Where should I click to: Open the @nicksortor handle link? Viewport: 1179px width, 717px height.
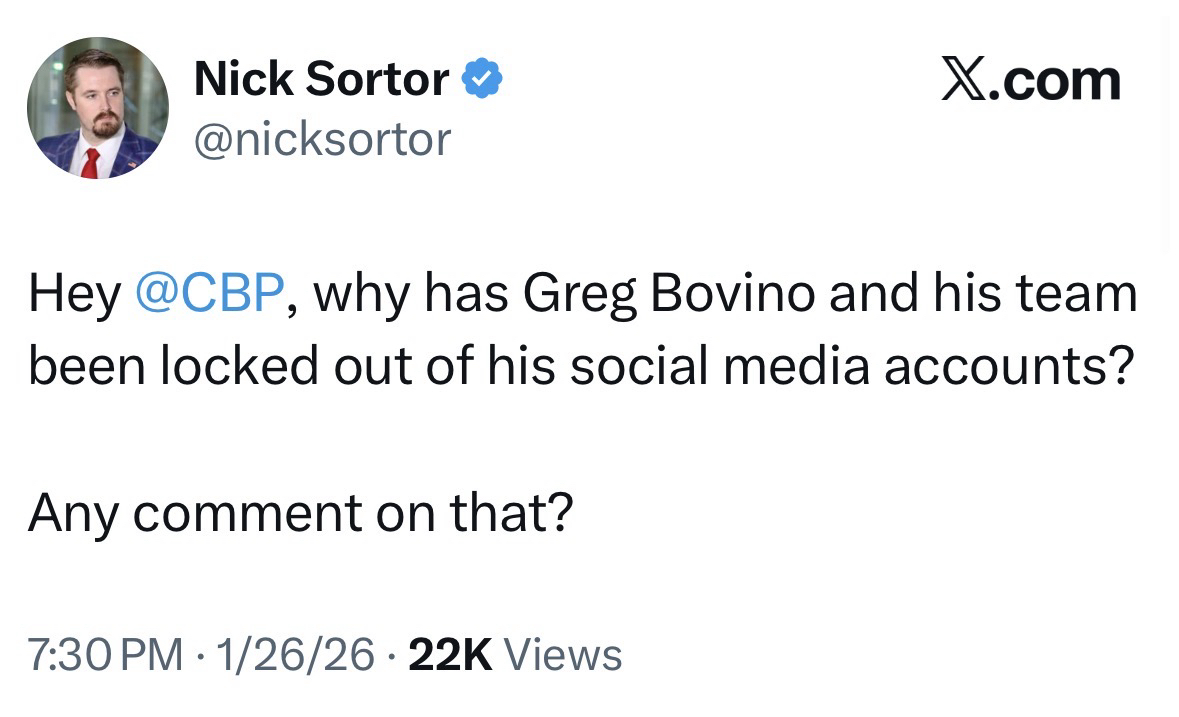tap(322, 139)
